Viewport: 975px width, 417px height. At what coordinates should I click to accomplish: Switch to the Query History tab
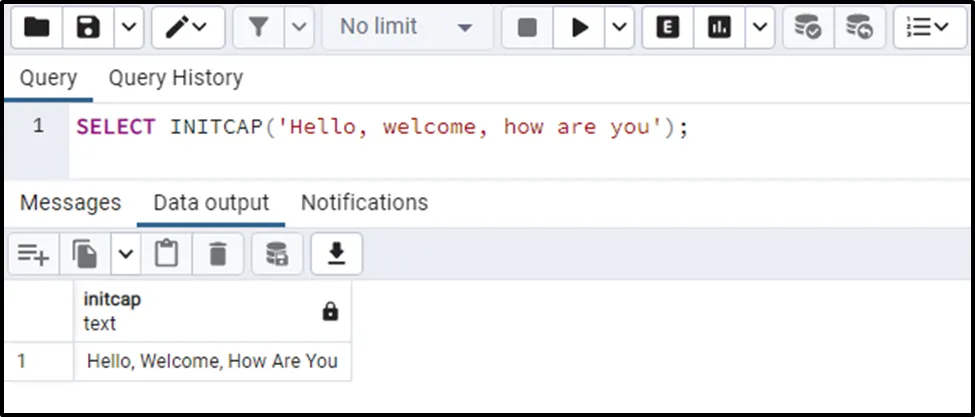[x=175, y=78]
